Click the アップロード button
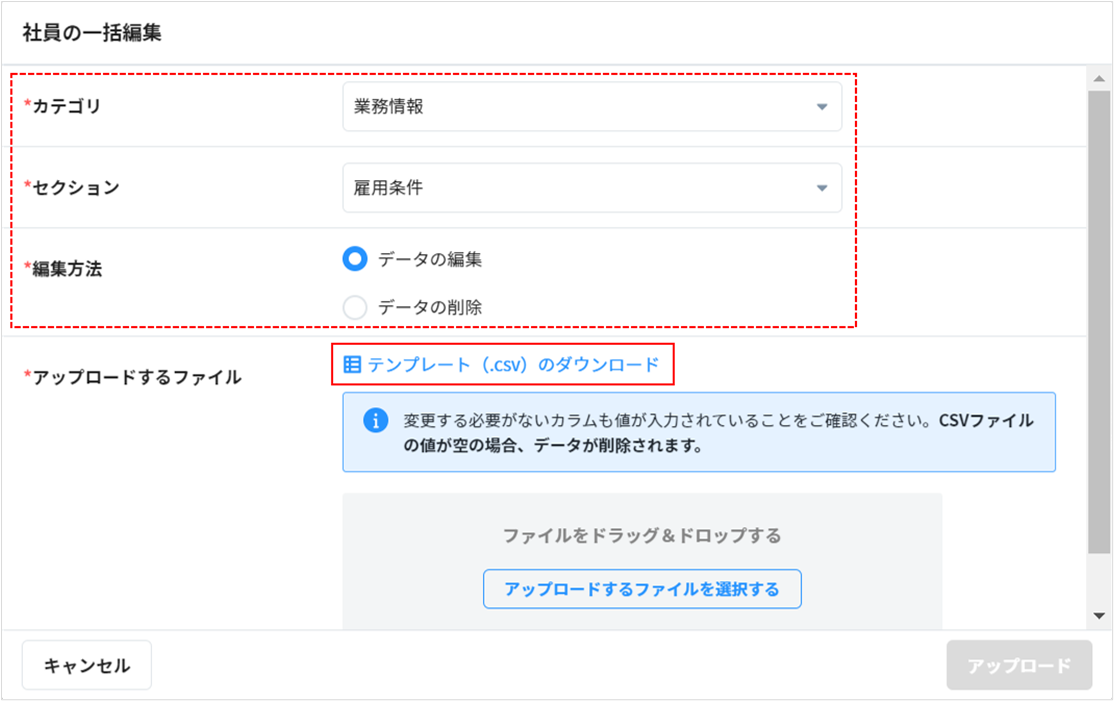This screenshot has width=1114, height=701. coord(1019,665)
